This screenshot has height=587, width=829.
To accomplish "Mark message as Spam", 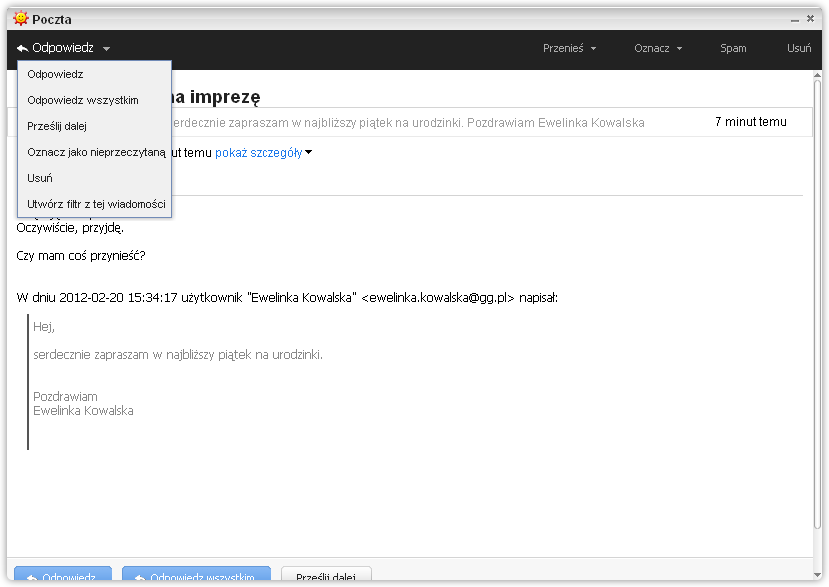I will (x=733, y=48).
